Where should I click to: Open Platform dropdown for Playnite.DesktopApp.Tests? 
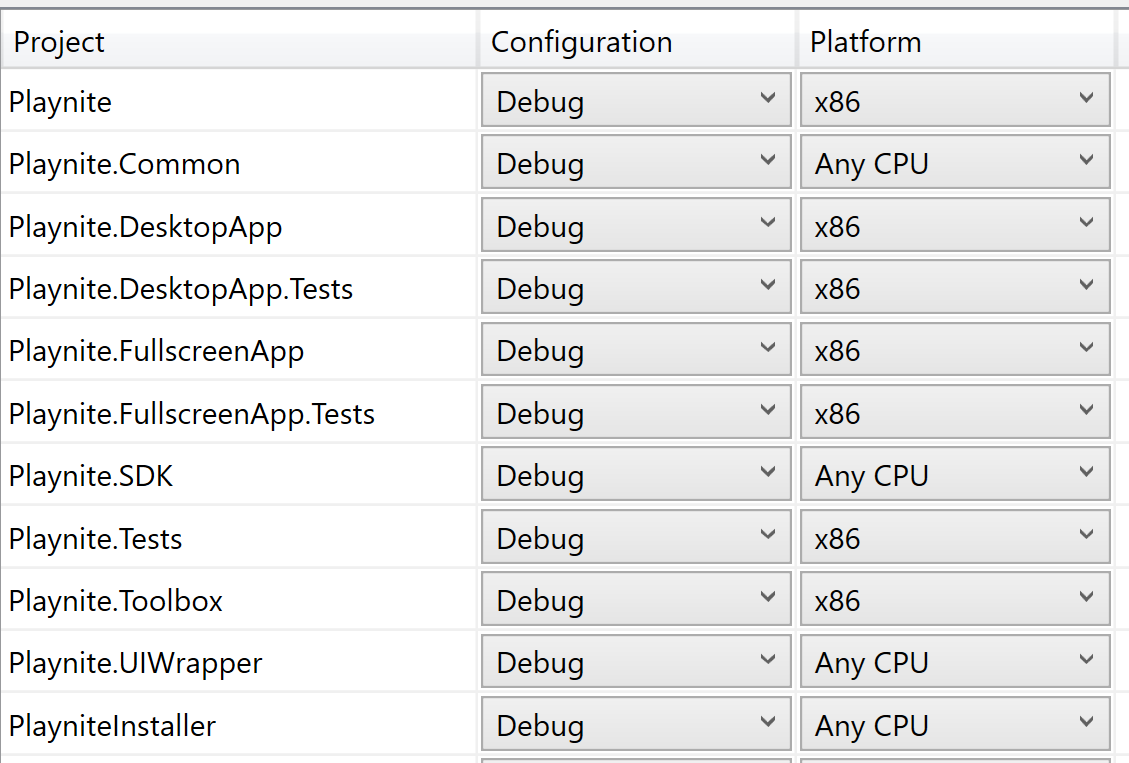[x=955, y=287]
